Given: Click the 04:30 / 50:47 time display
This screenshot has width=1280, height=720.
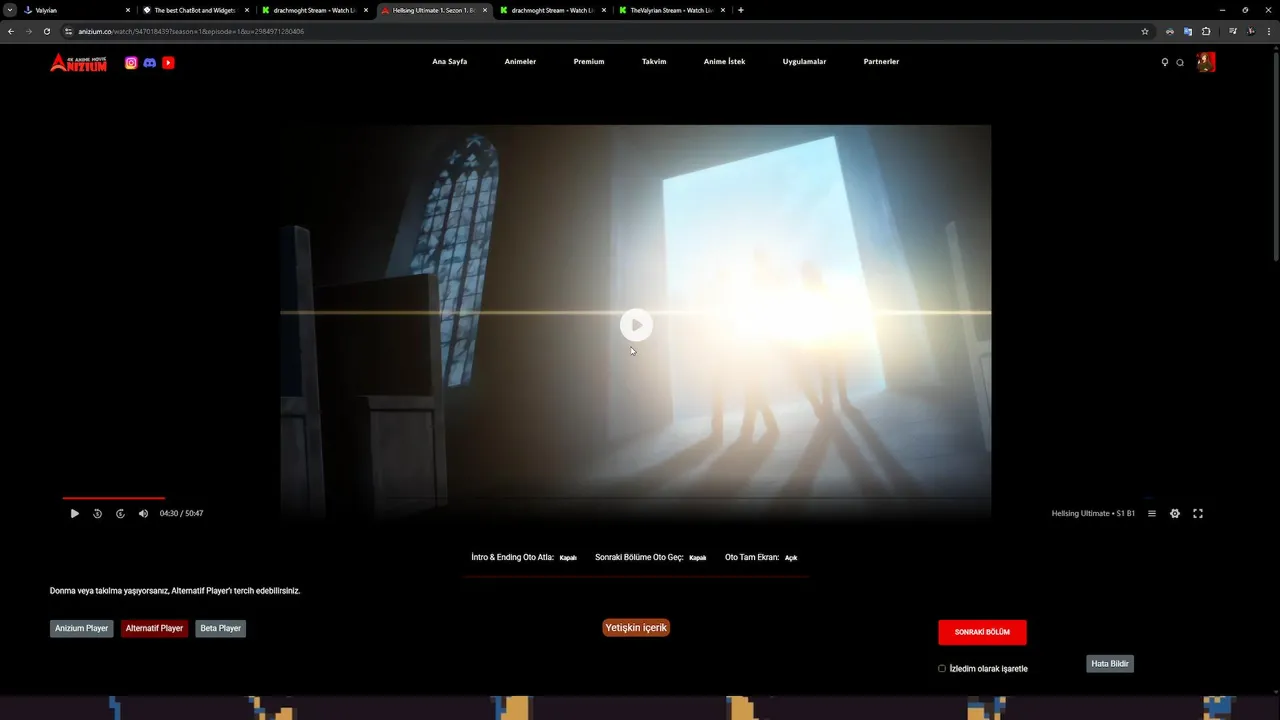Looking at the screenshot, I should (x=181, y=513).
